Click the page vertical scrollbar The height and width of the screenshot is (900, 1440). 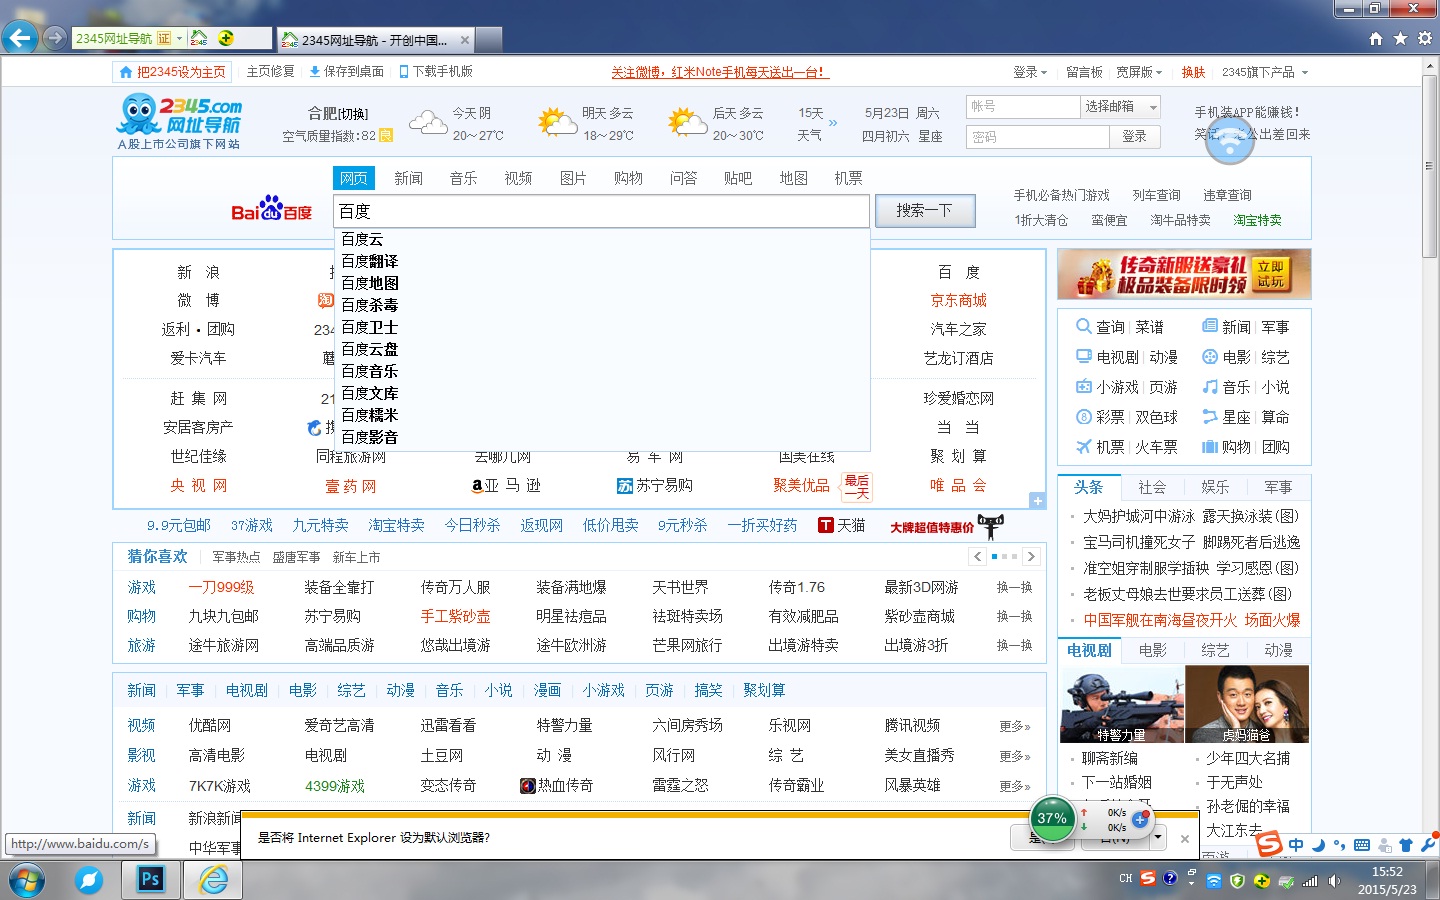pos(1430,168)
